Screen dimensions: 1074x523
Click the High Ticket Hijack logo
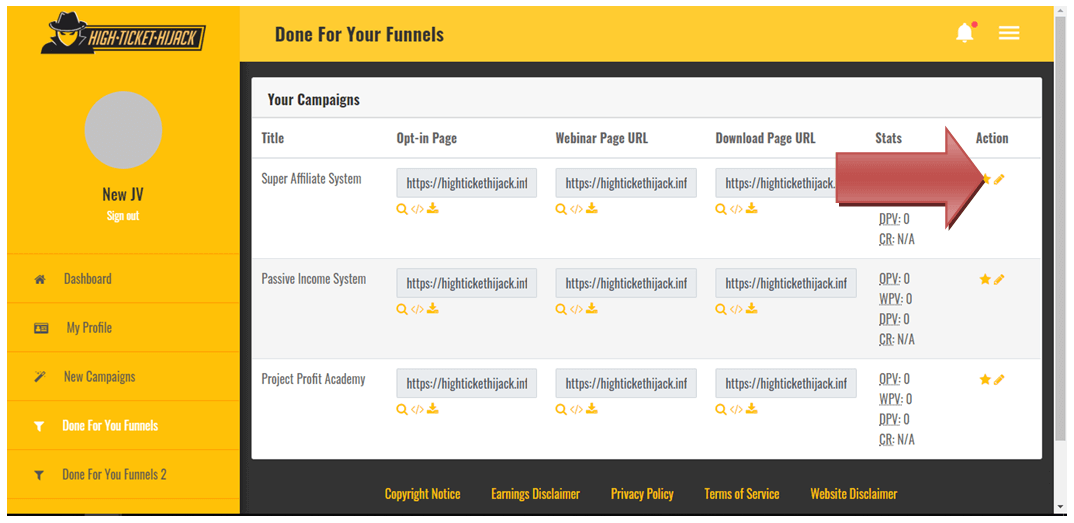click(123, 35)
